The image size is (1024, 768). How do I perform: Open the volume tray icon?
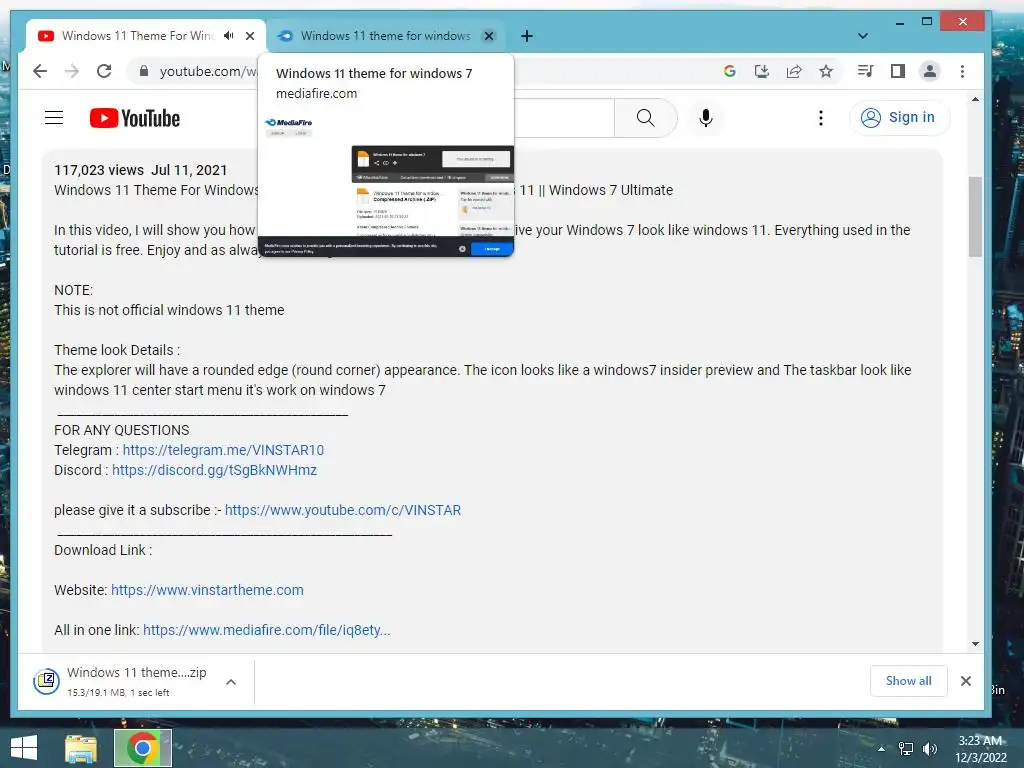(929, 749)
